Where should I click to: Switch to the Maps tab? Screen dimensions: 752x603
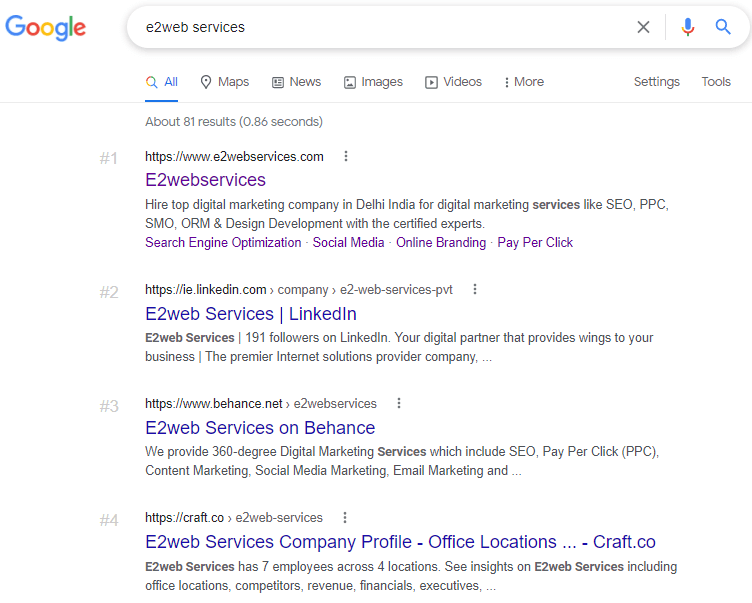point(225,82)
